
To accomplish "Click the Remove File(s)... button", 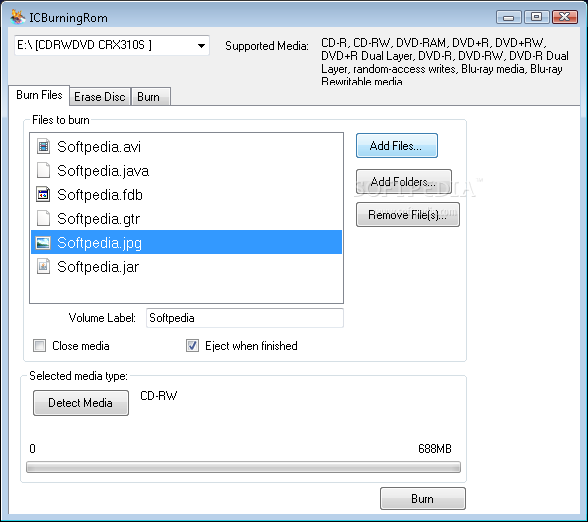I will (408, 214).
